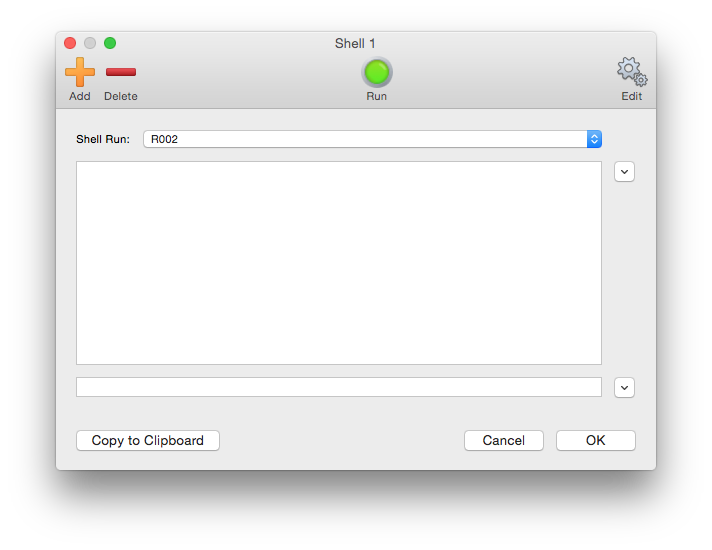Click the red Delete minus icon
This screenshot has width=712, height=550.
click(x=121, y=72)
